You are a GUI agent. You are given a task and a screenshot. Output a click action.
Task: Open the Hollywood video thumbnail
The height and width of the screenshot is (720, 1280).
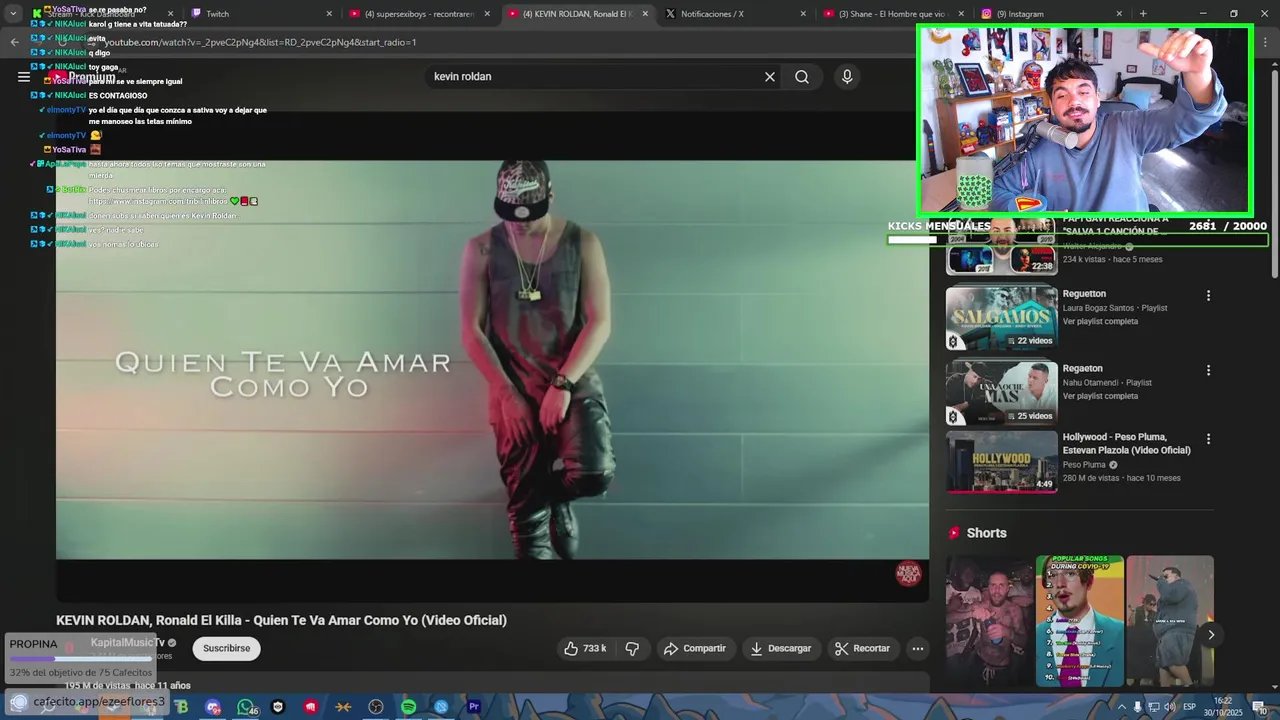(1001, 461)
